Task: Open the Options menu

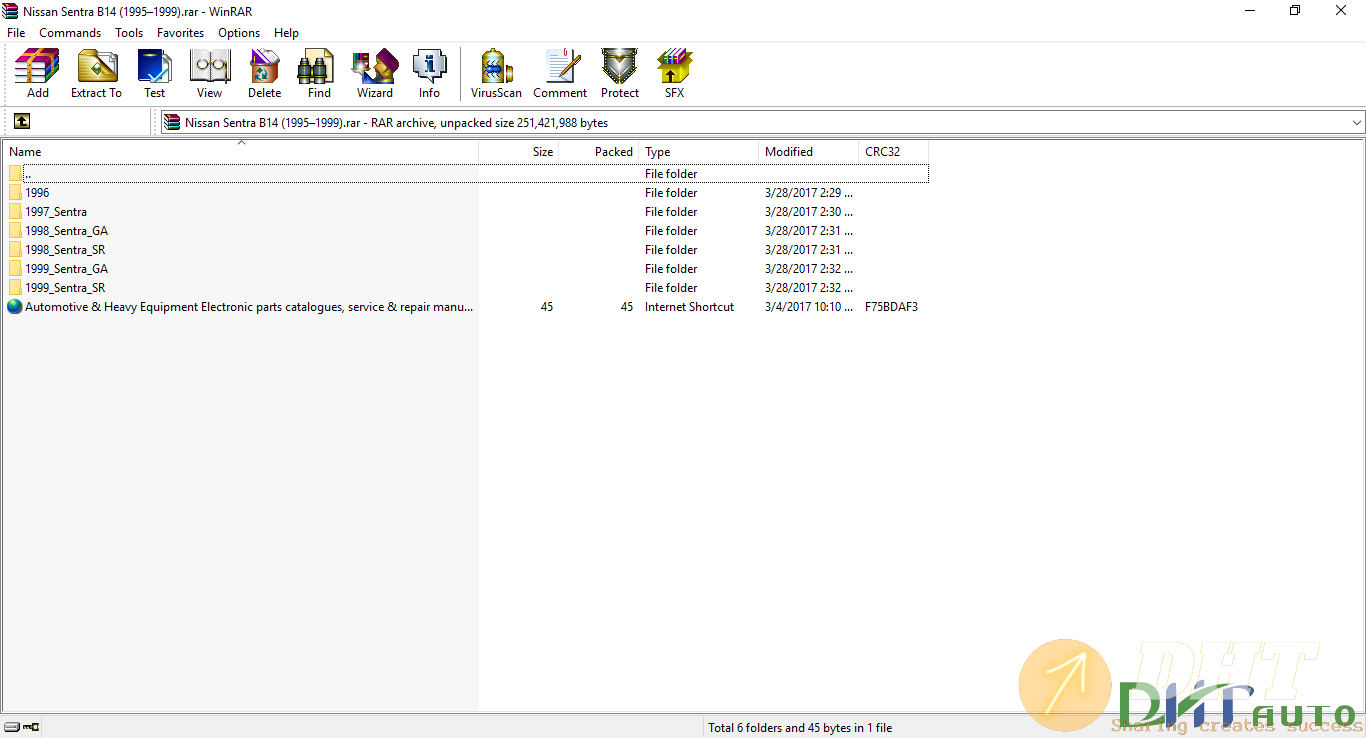Action: [239, 33]
